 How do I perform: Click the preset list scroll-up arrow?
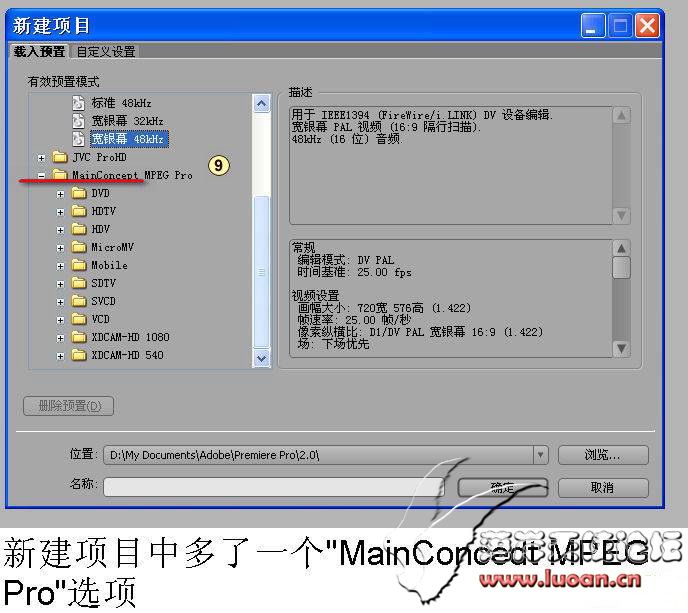tap(262, 104)
